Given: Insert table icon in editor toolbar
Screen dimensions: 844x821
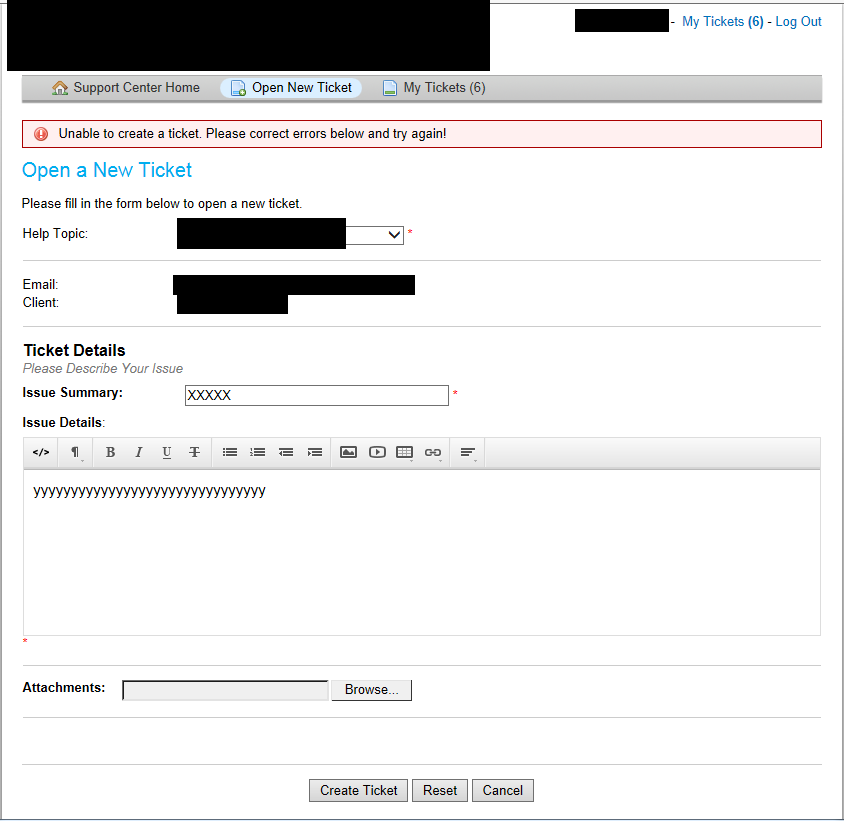Looking at the screenshot, I should click(405, 452).
